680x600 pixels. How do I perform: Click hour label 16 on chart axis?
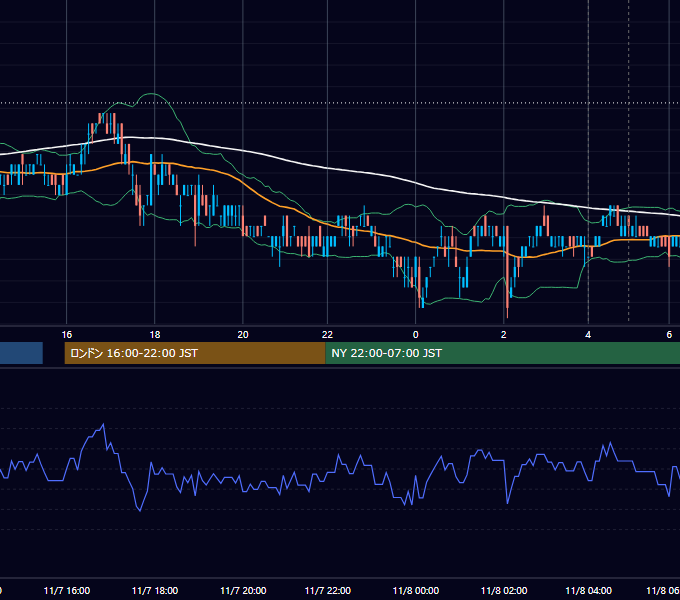click(x=66, y=335)
